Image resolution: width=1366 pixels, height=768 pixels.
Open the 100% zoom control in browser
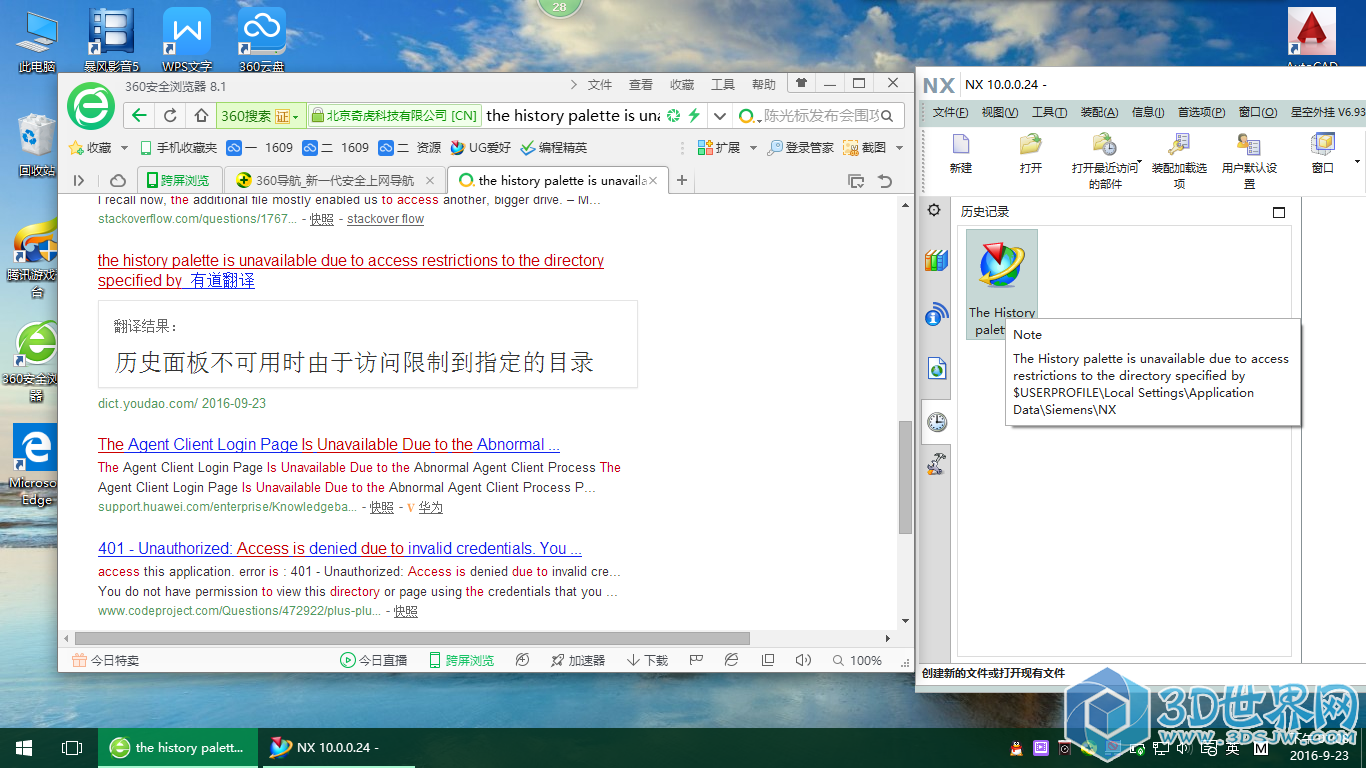857,660
